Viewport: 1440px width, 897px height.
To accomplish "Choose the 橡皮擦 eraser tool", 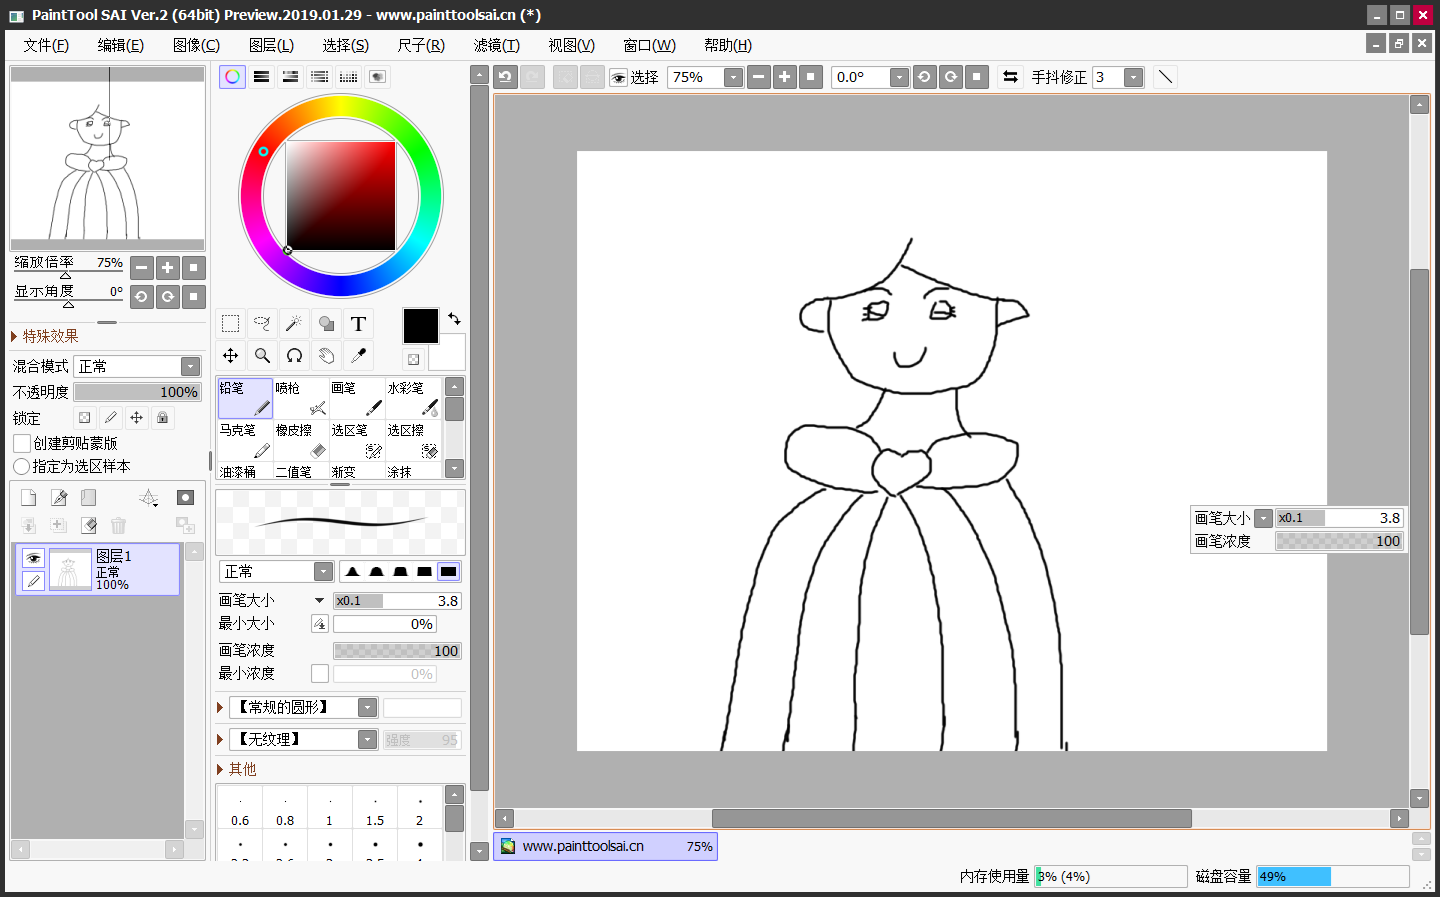I will click(x=301, y=440).
